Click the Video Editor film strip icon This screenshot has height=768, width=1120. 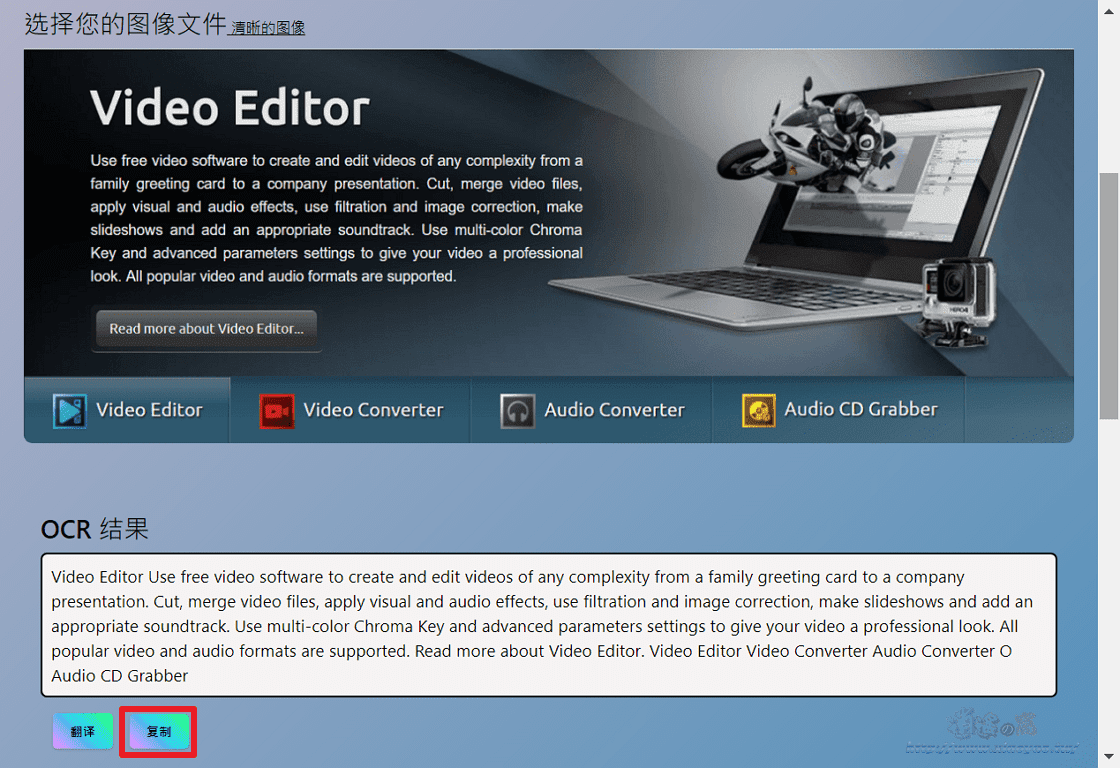point(69,410)
